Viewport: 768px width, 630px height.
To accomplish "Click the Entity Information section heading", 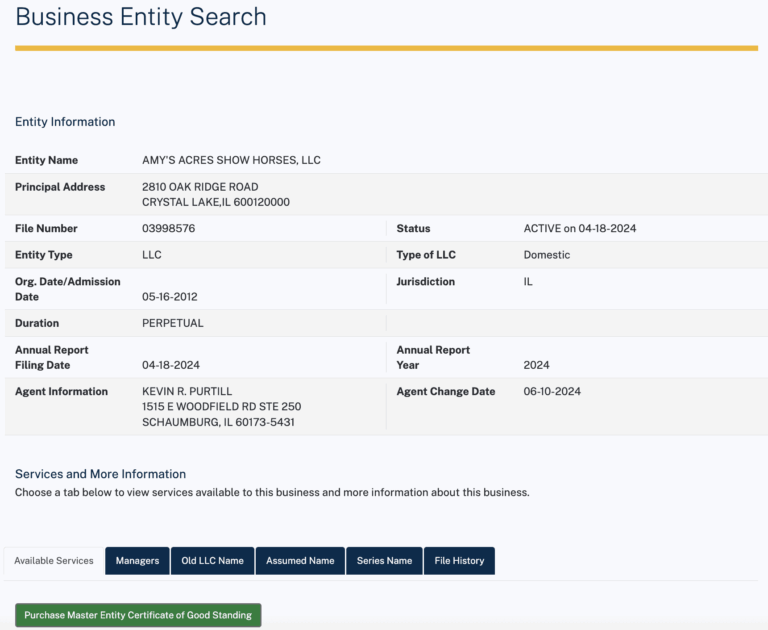I will pyautogui.click(x=65, y=122).
